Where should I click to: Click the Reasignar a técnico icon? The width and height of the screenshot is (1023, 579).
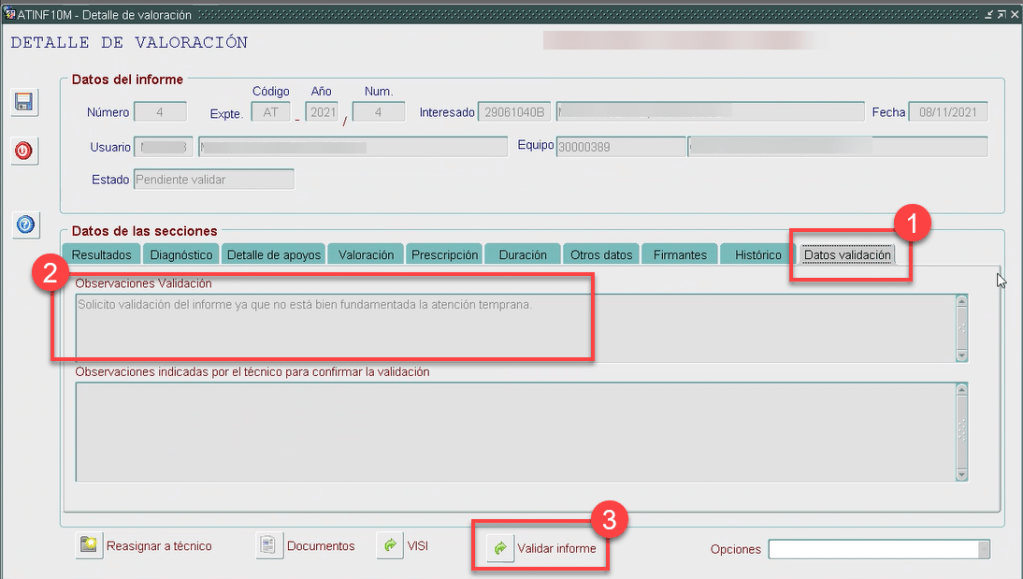point(89,546)
